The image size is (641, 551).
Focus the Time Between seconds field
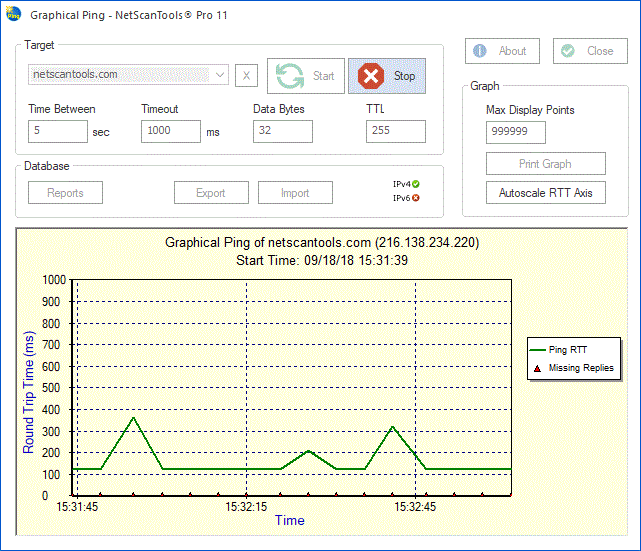pyautogui.click(x=58, y=131)
